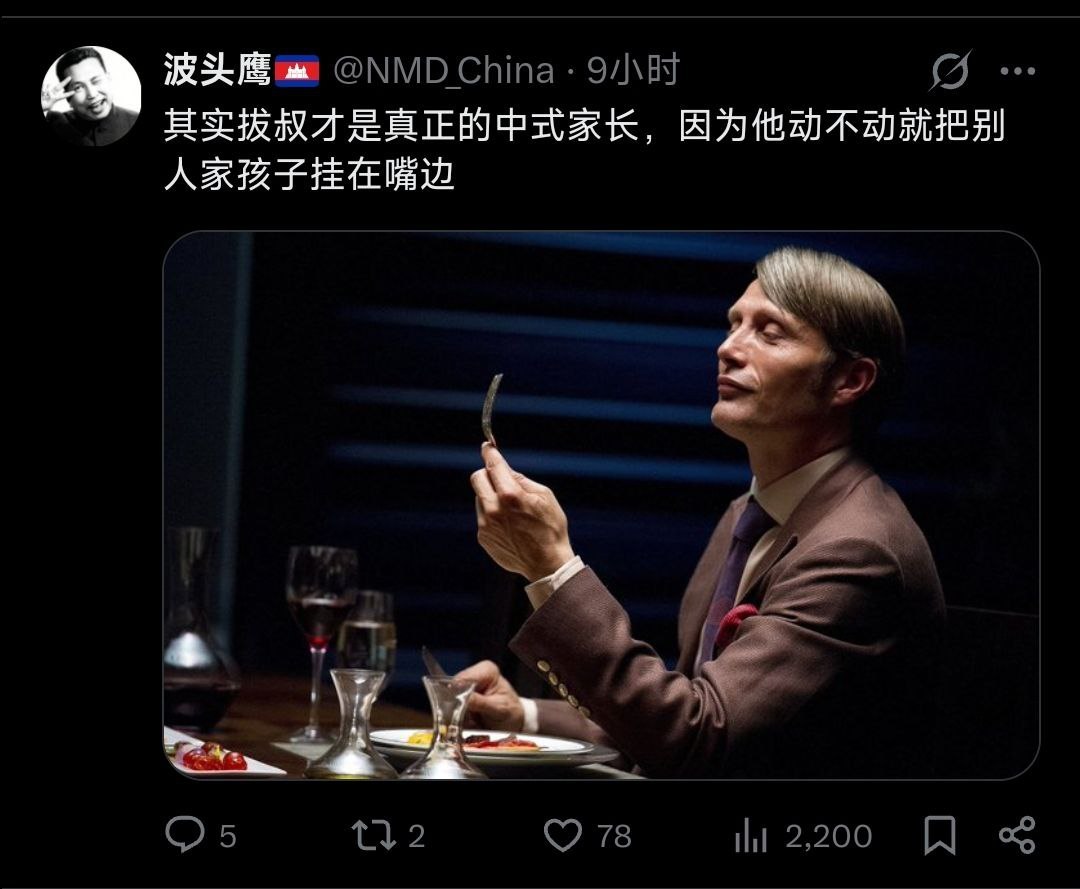The height and width of the screenshot is (889, 1080).
Task: Like the post with the heart icon
Action: (x=563, y=835)
